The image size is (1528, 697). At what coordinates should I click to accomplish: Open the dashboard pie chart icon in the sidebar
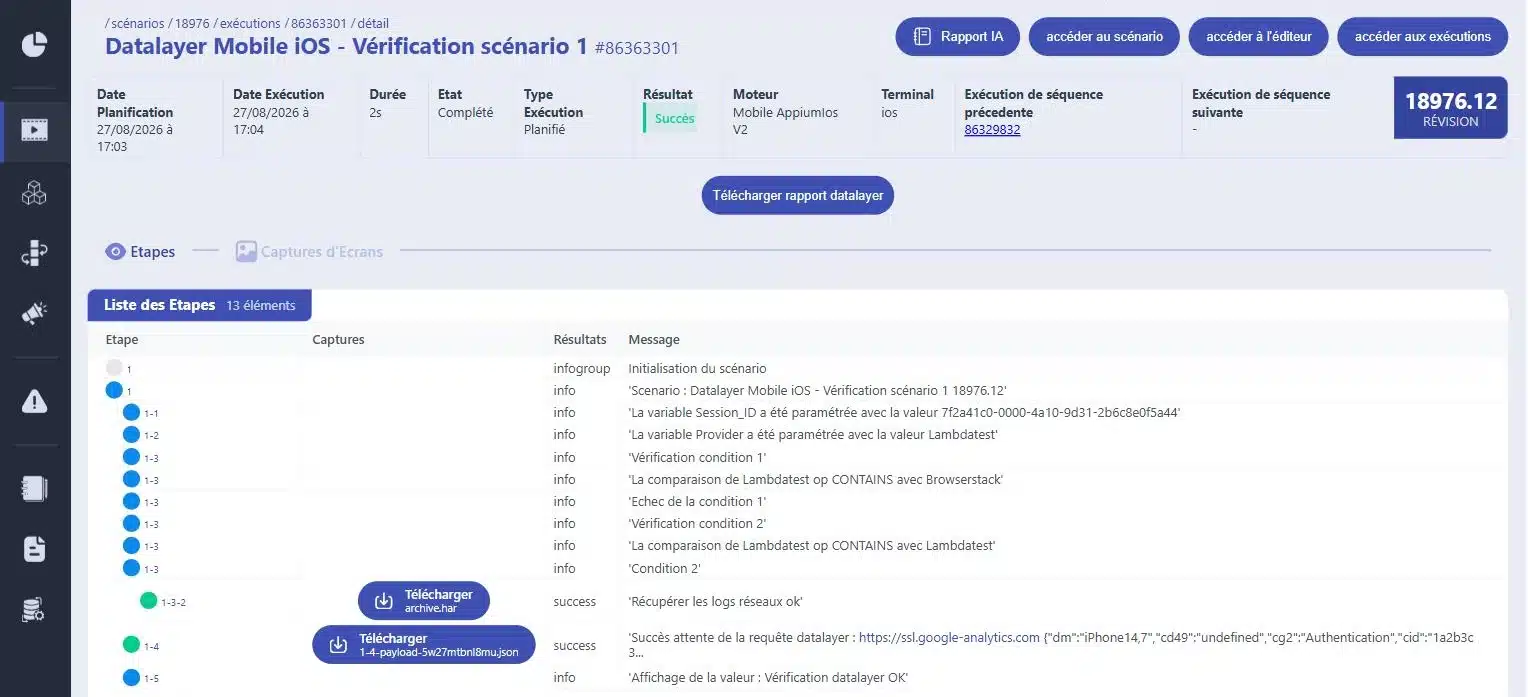(x=35, y=45)
